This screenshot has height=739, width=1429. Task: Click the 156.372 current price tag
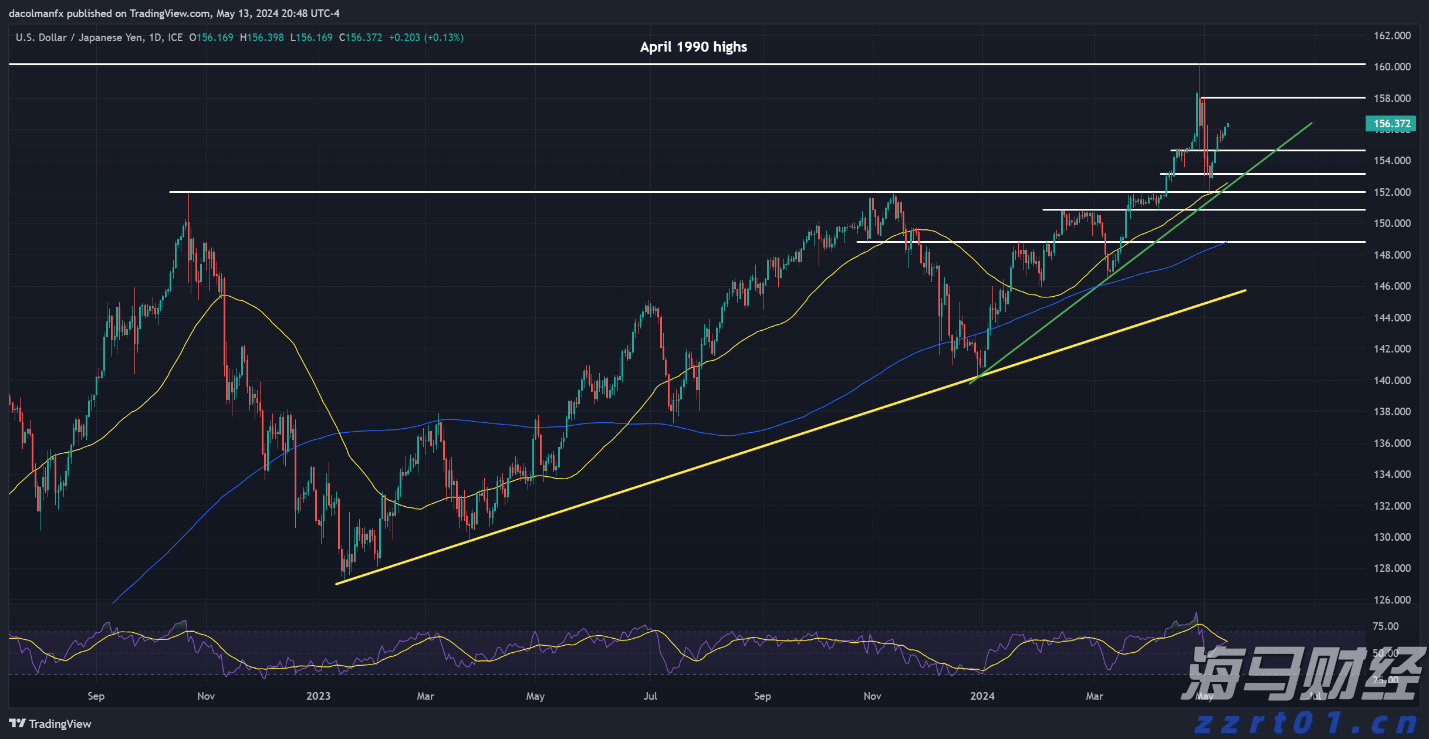tap(1392, 124)
